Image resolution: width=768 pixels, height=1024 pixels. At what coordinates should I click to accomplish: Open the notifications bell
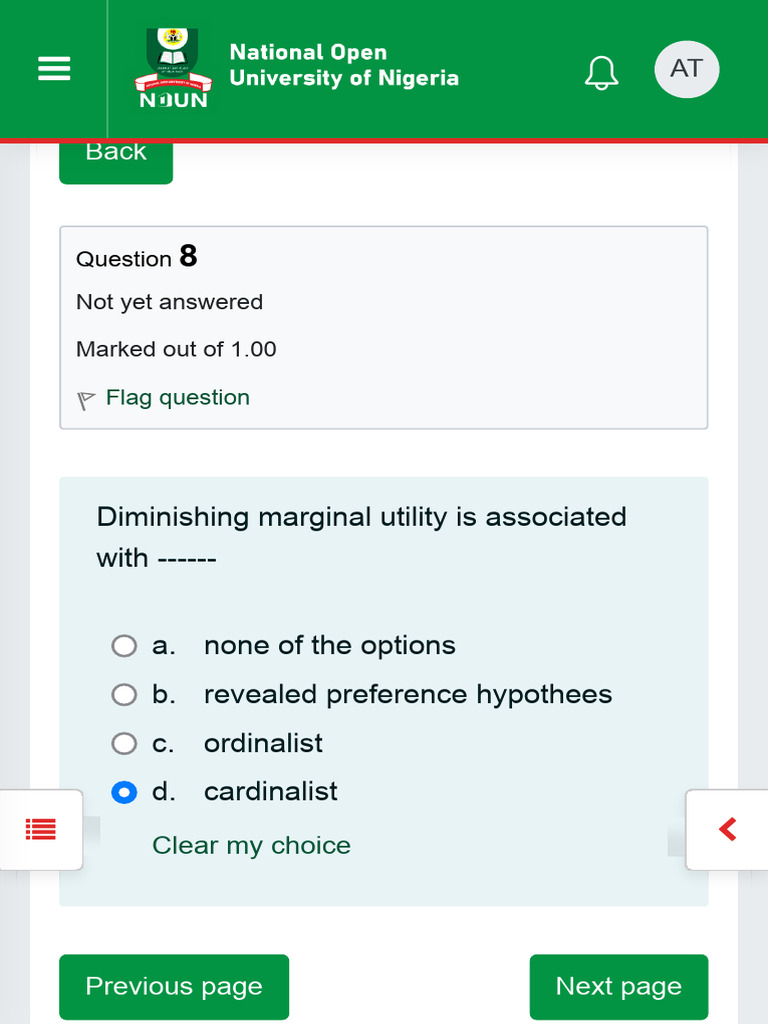[x=602, y=72]
